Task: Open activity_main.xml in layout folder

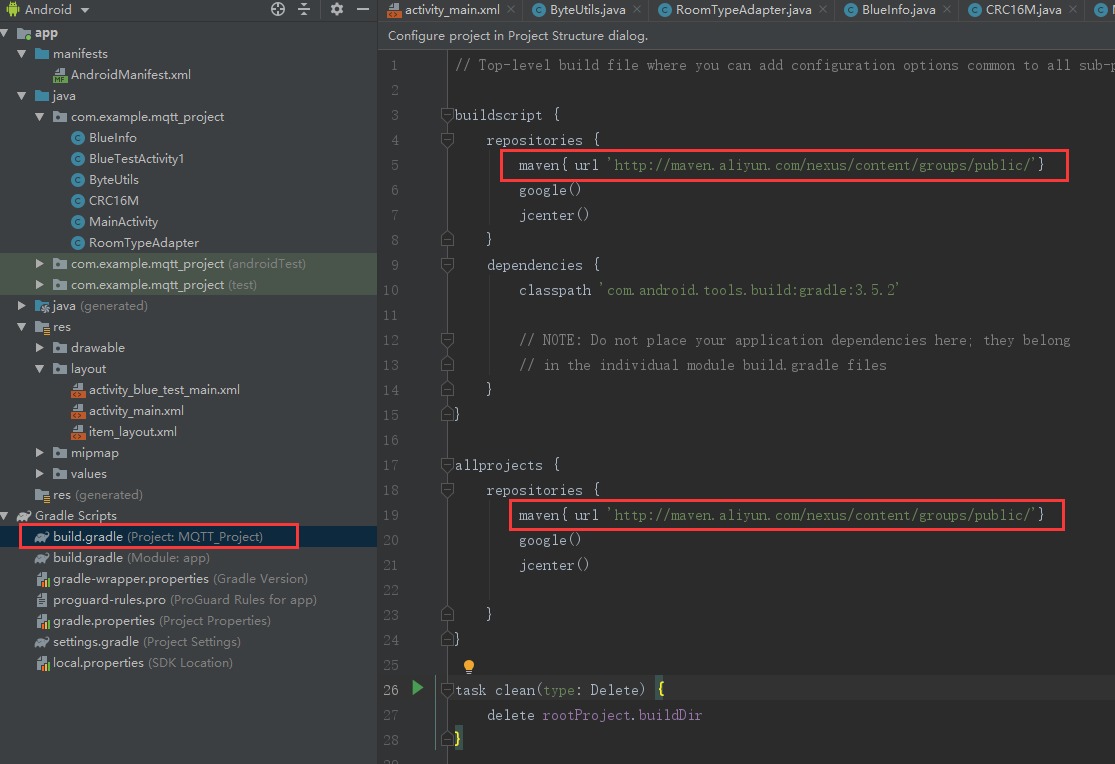Action: (x=136, y=410)
